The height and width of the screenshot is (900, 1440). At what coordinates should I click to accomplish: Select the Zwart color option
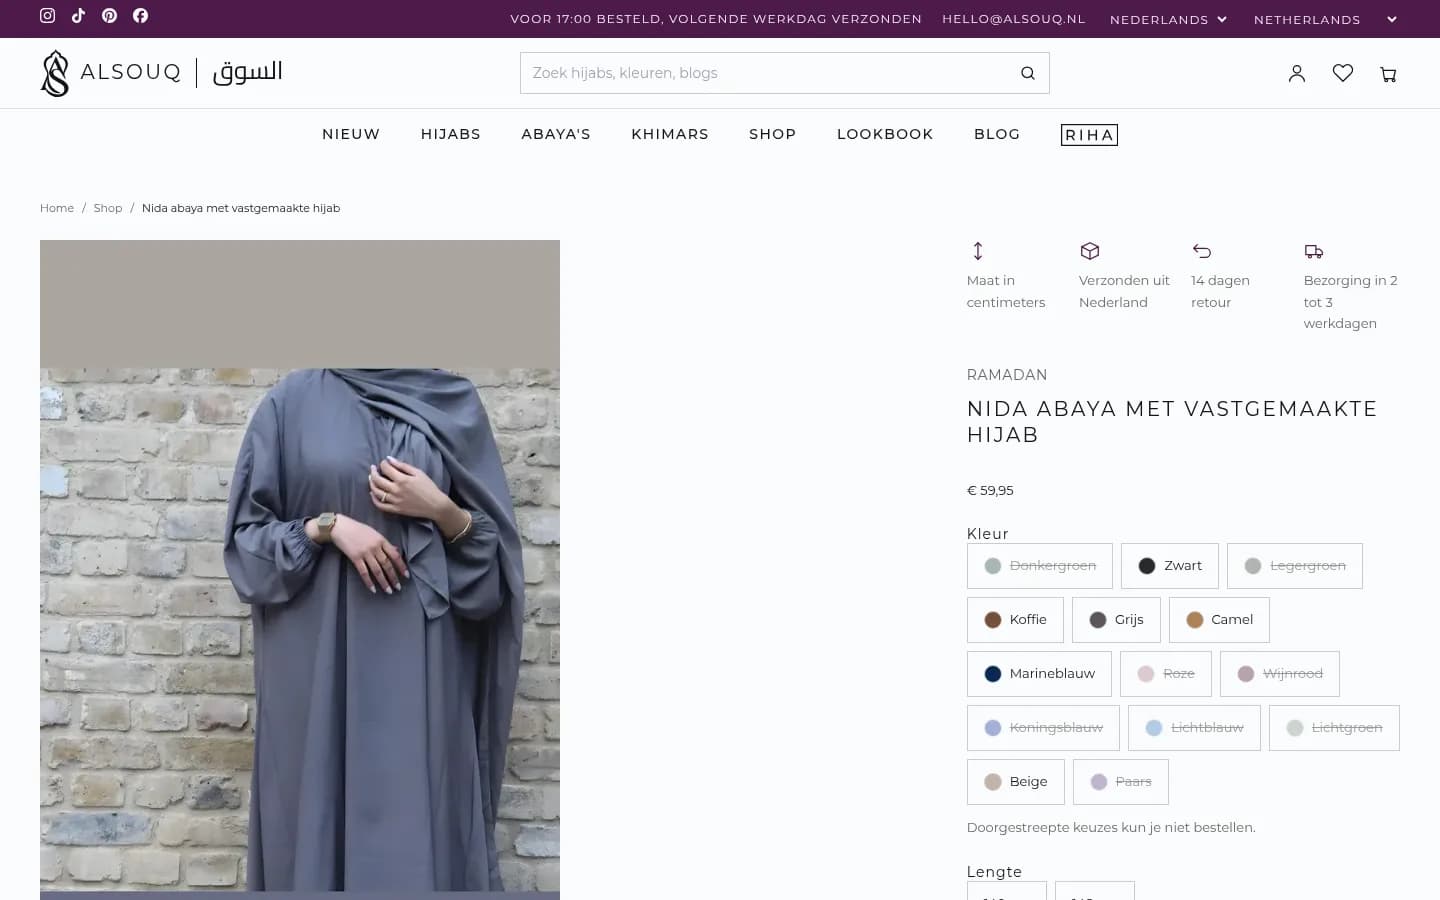pos(1170,566)
